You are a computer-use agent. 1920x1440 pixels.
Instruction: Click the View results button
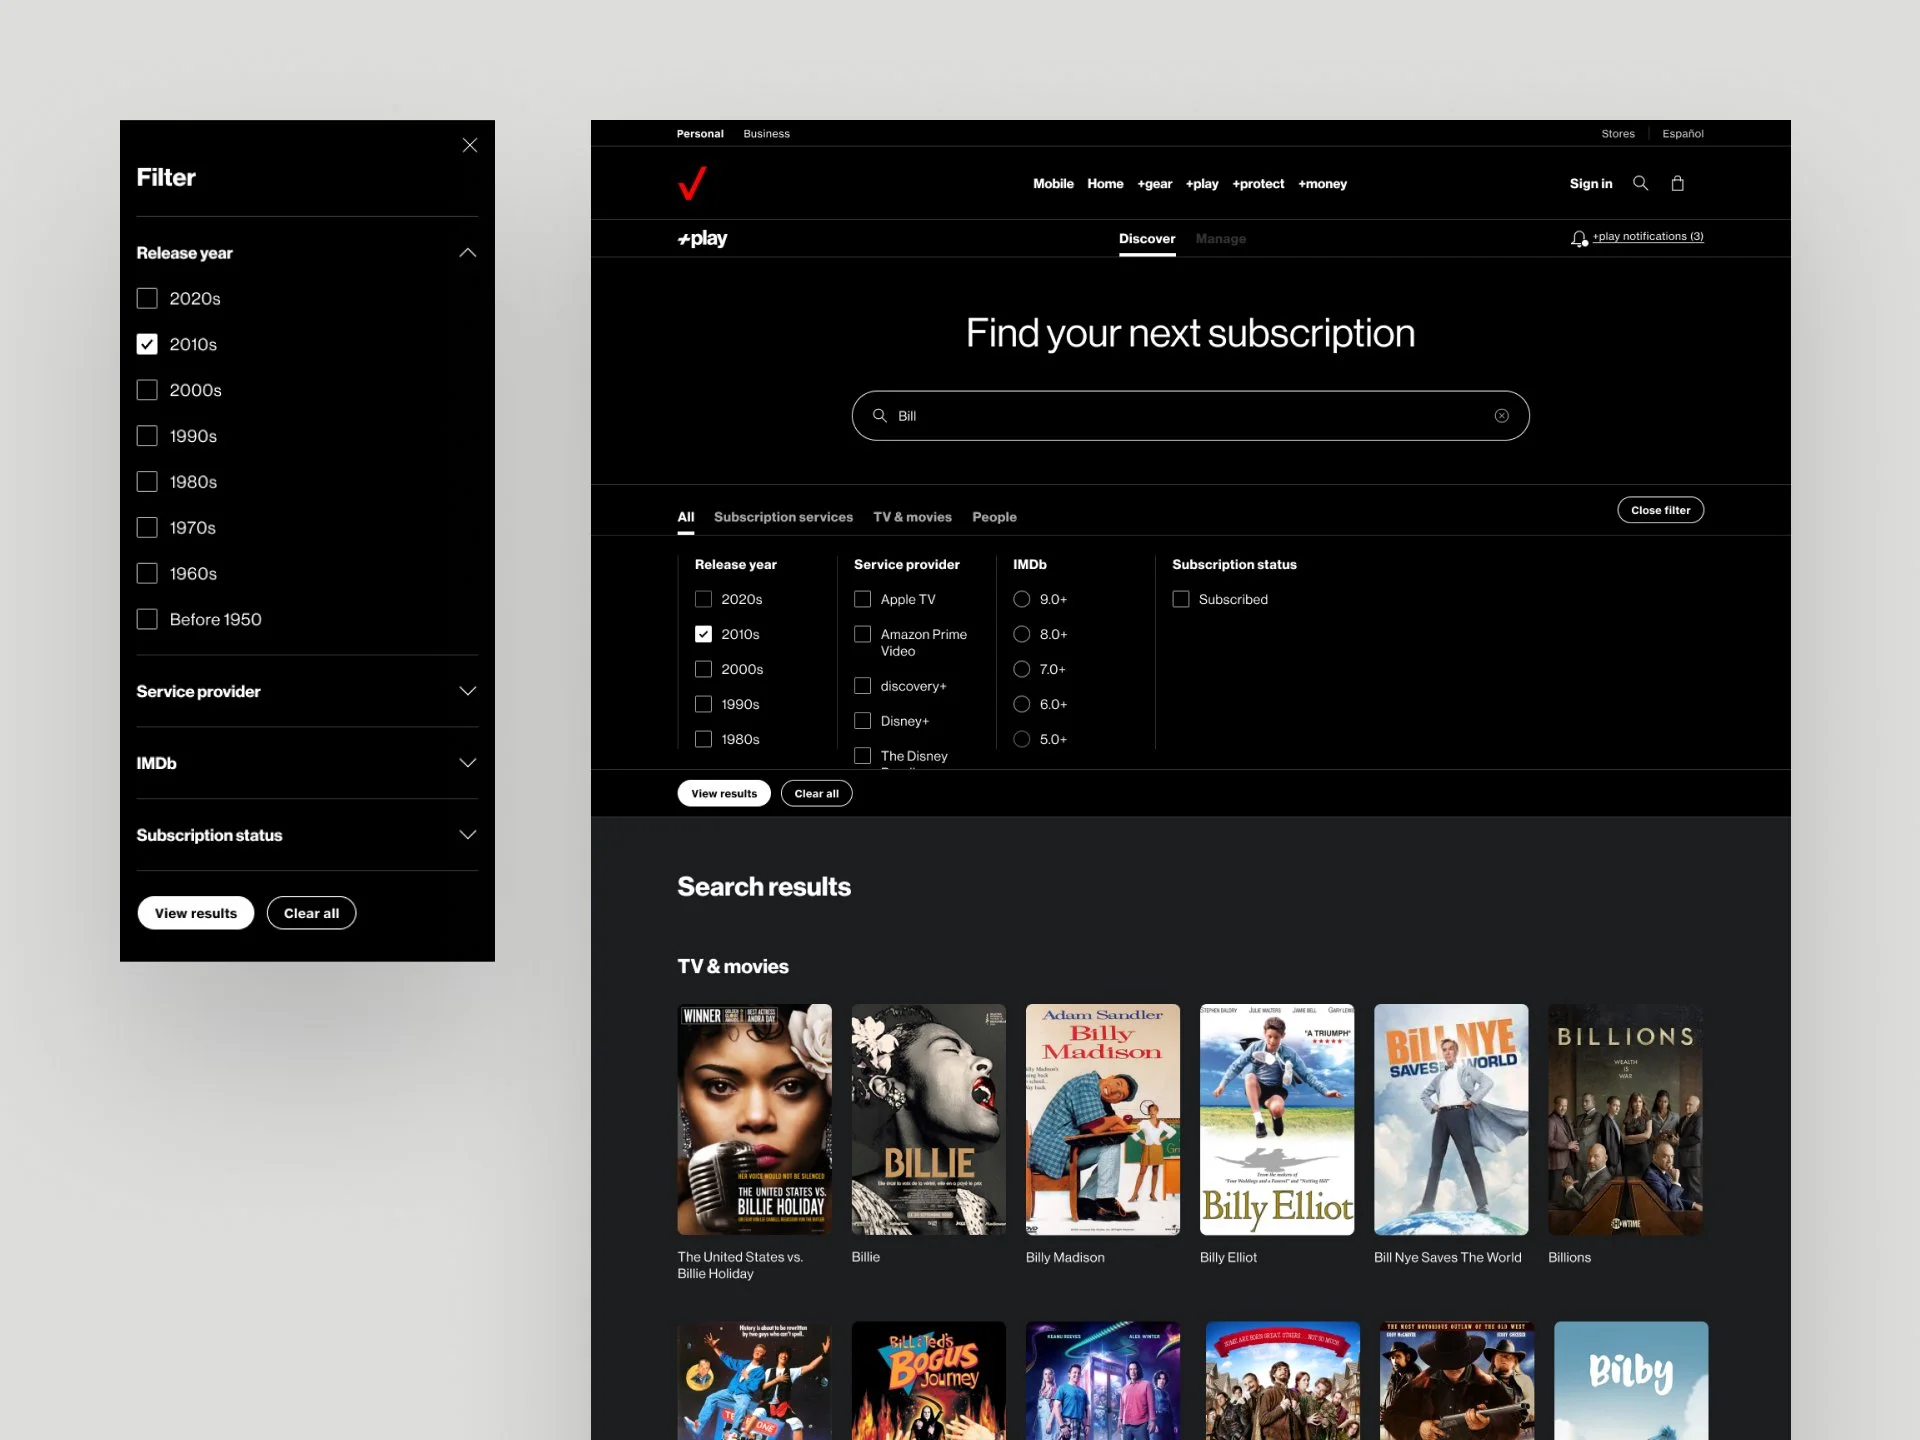tap(723, 793)
